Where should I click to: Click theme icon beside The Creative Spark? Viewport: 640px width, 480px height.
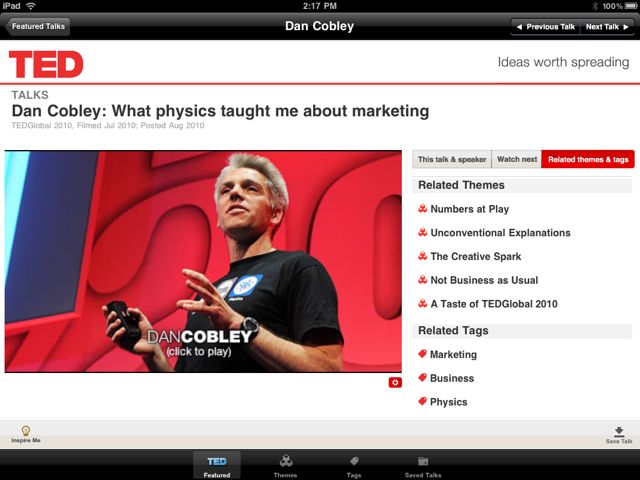[x=422, y=256]
